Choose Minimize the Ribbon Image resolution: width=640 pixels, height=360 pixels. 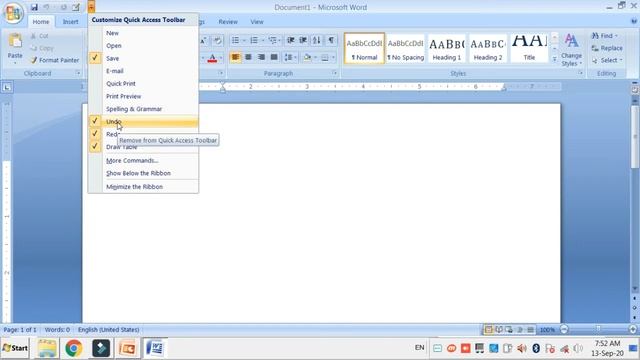(x=143, y=187)
